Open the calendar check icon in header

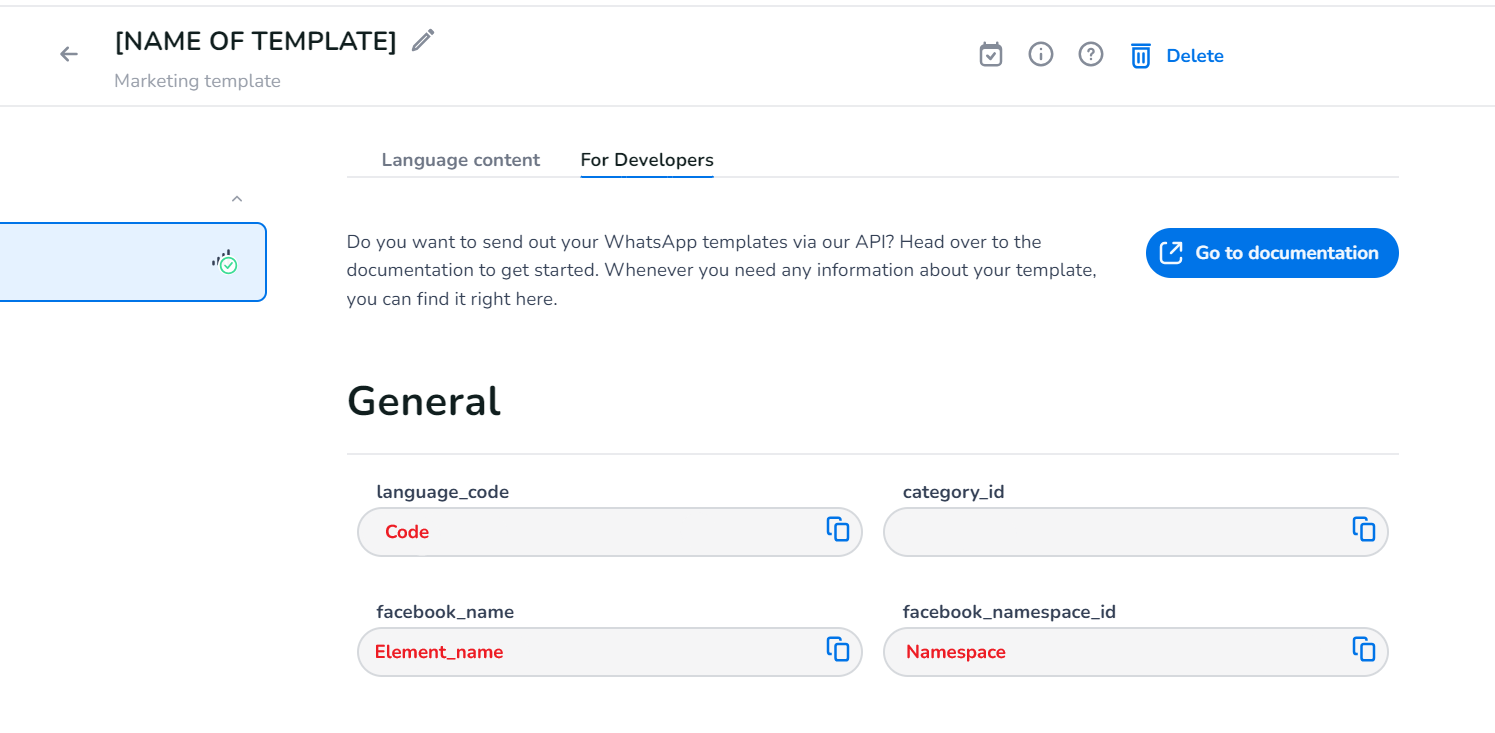point(990,55)
